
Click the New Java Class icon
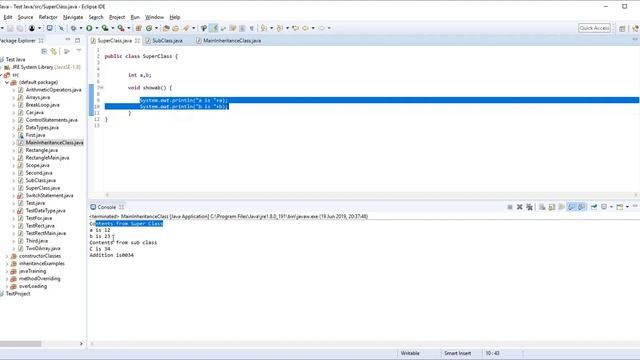pyautogui.click(x=149, y=28)
